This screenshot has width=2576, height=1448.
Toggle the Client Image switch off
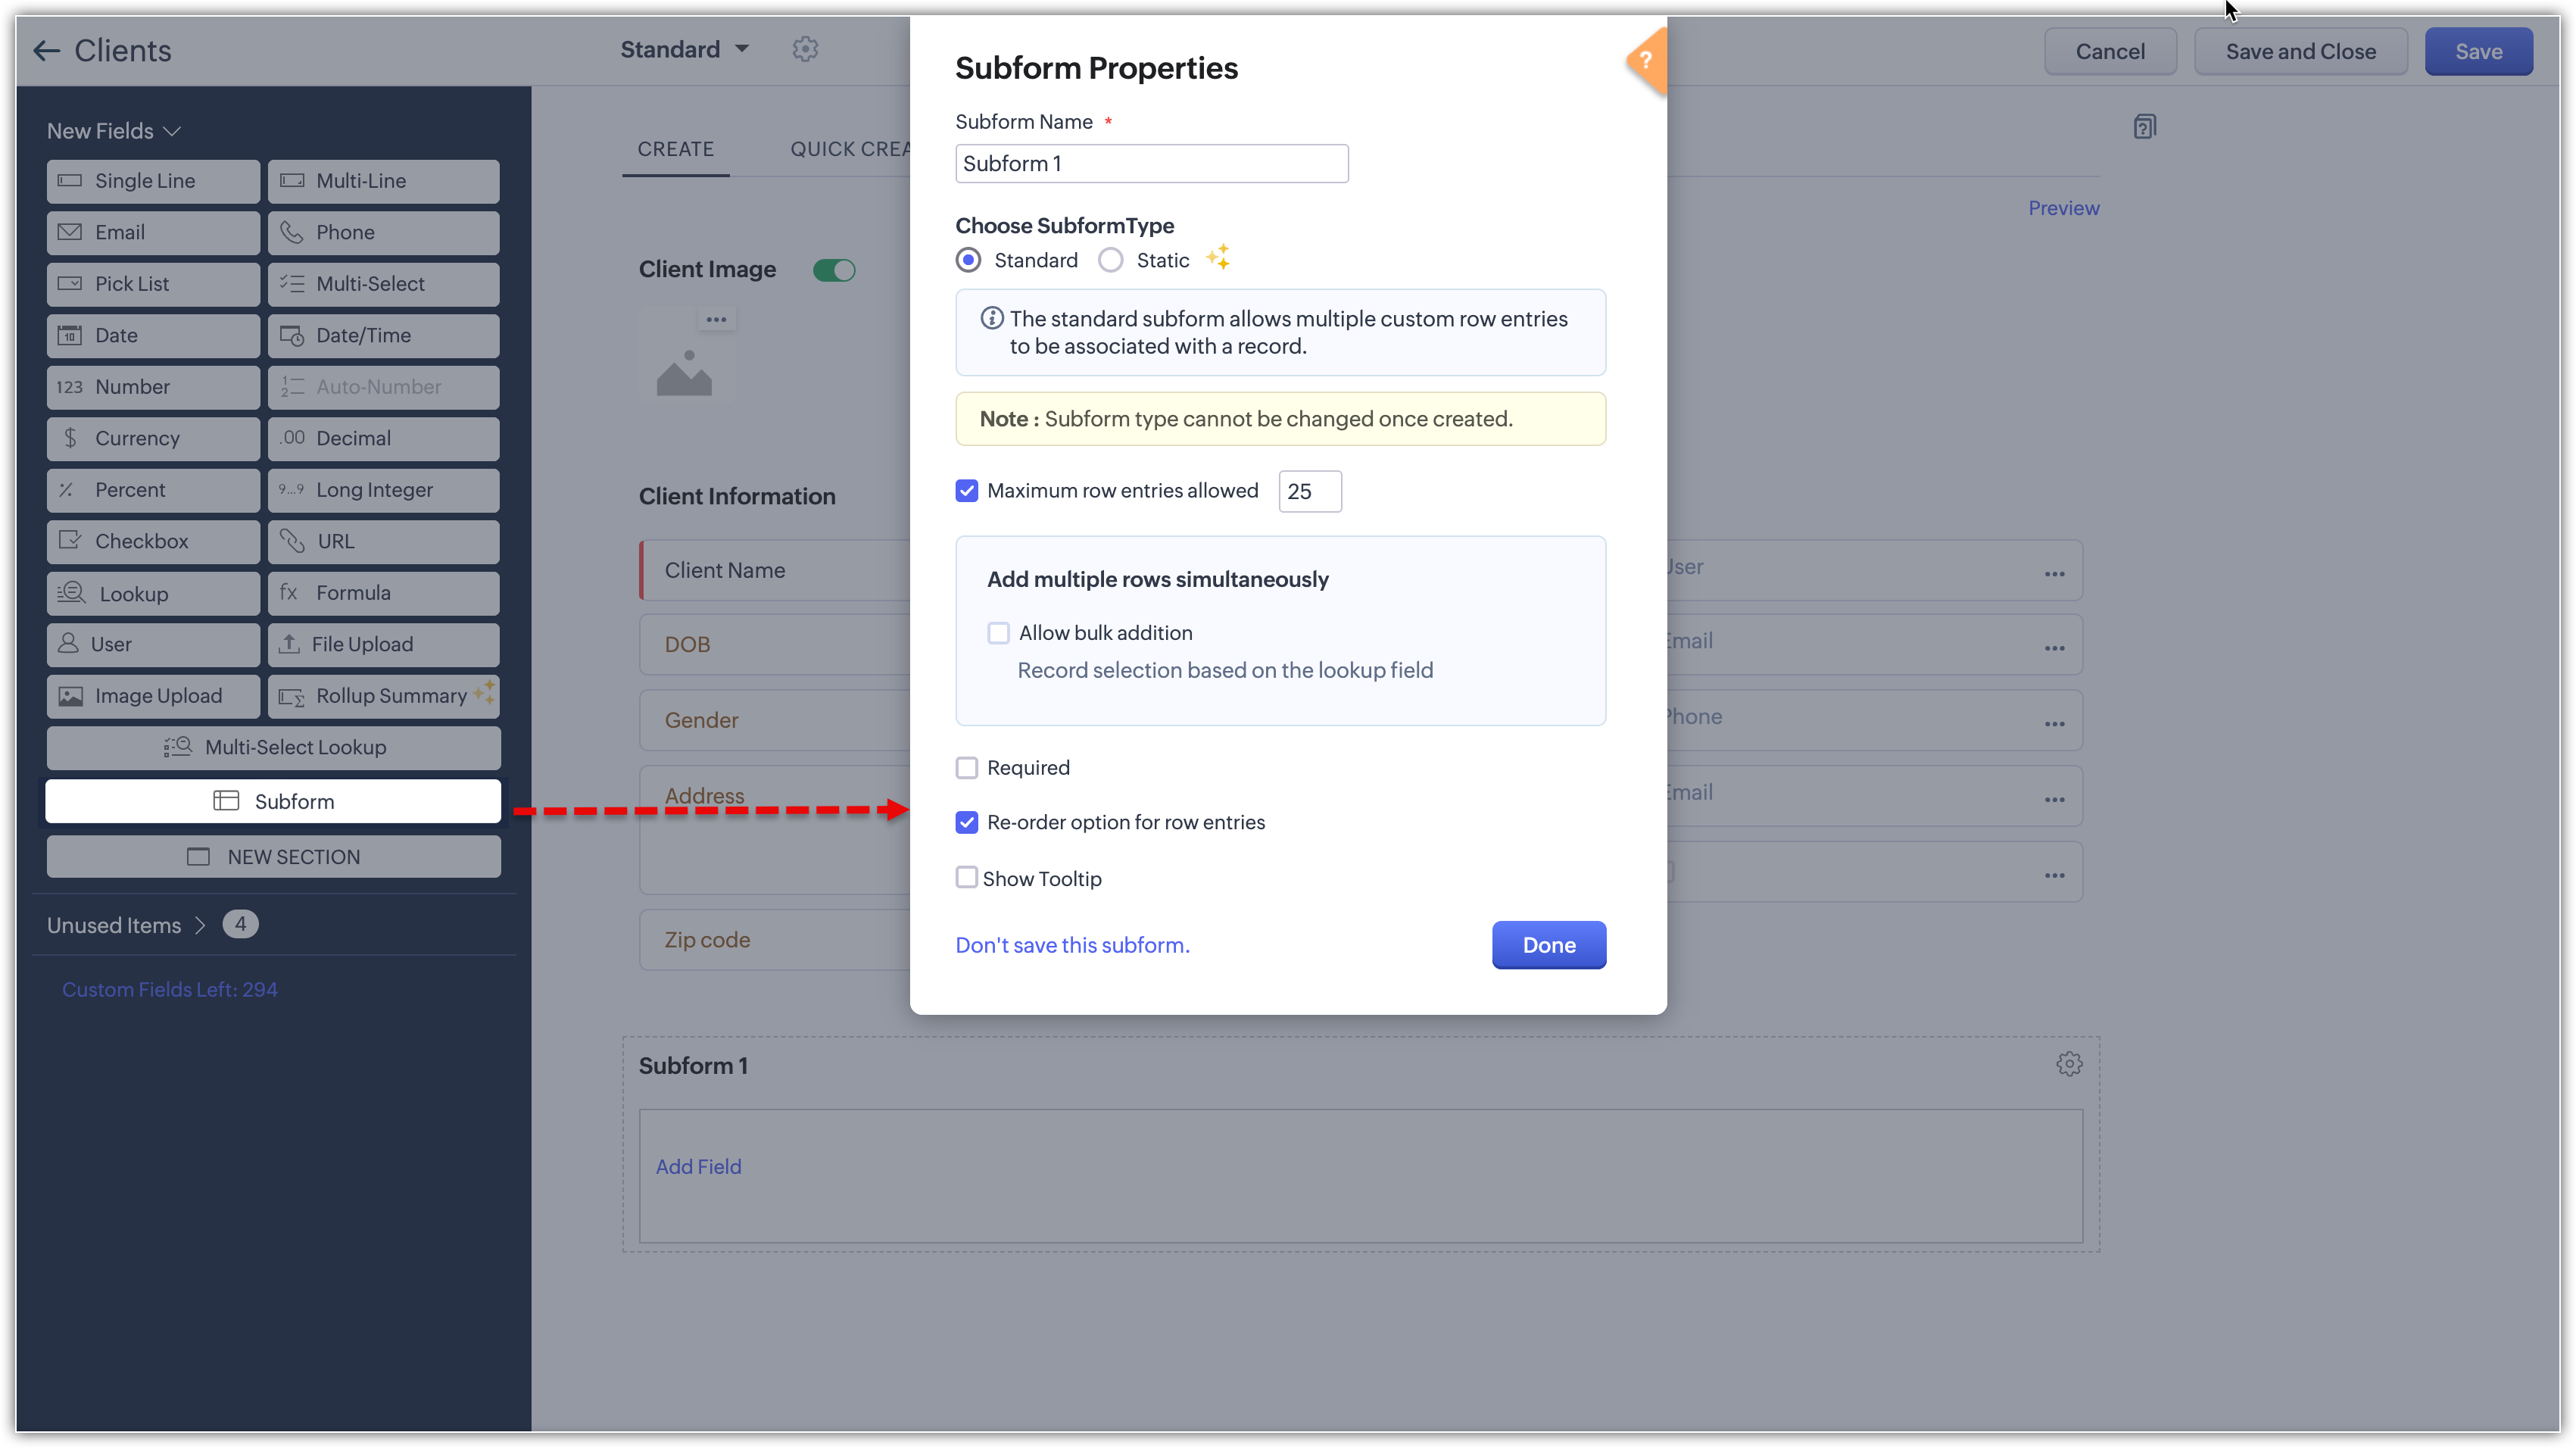point(834,270)
